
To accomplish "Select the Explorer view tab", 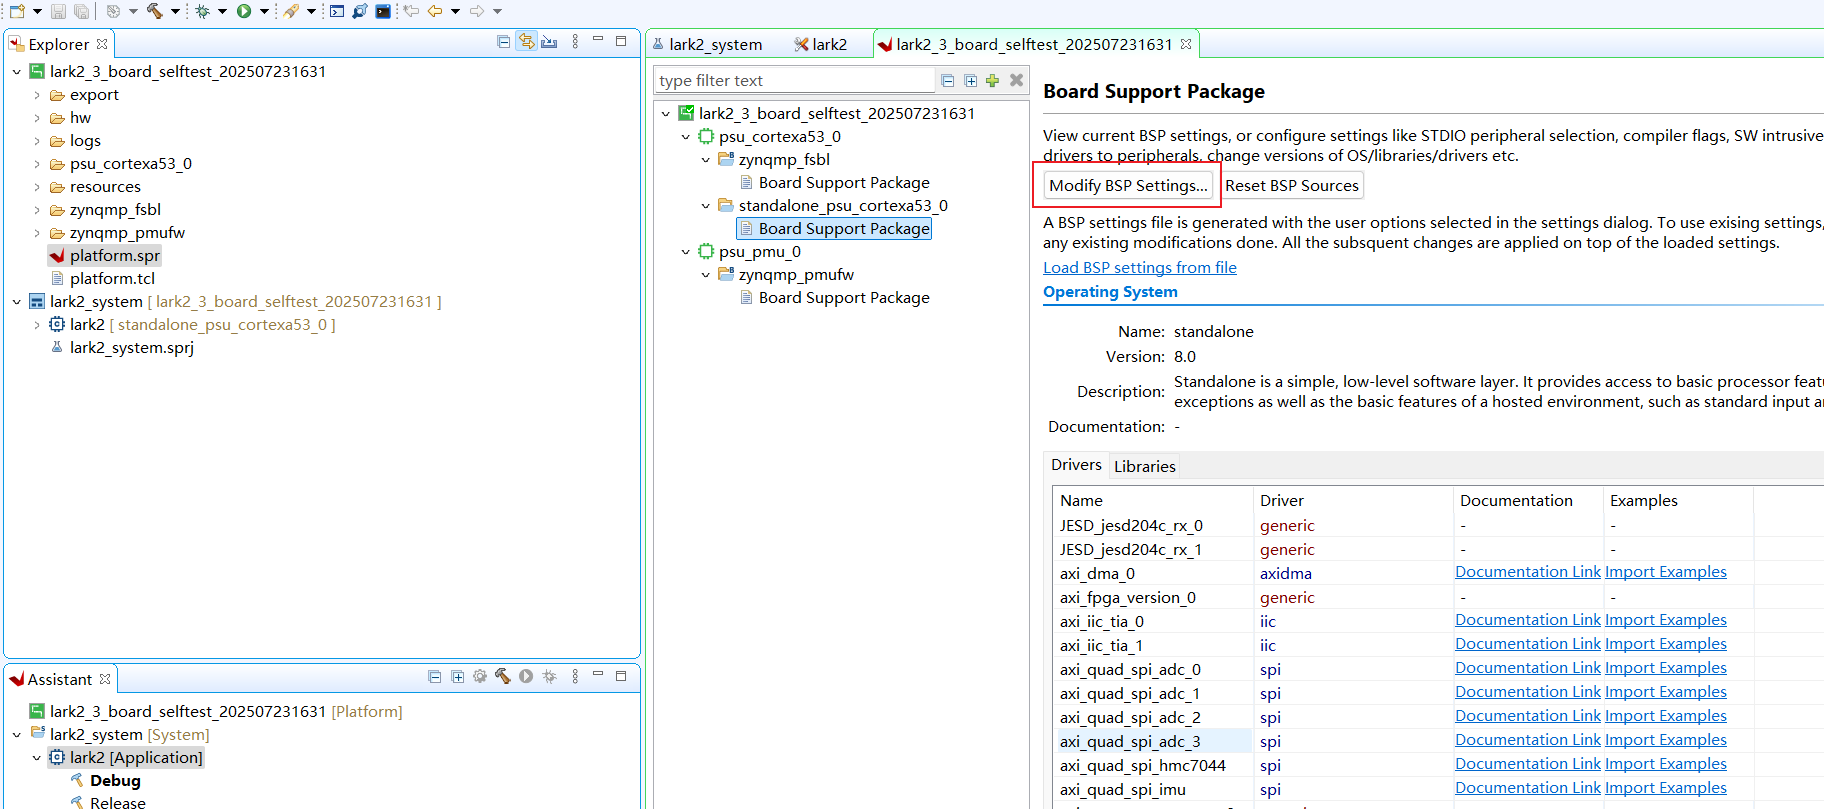I will [x=59, y=44].
